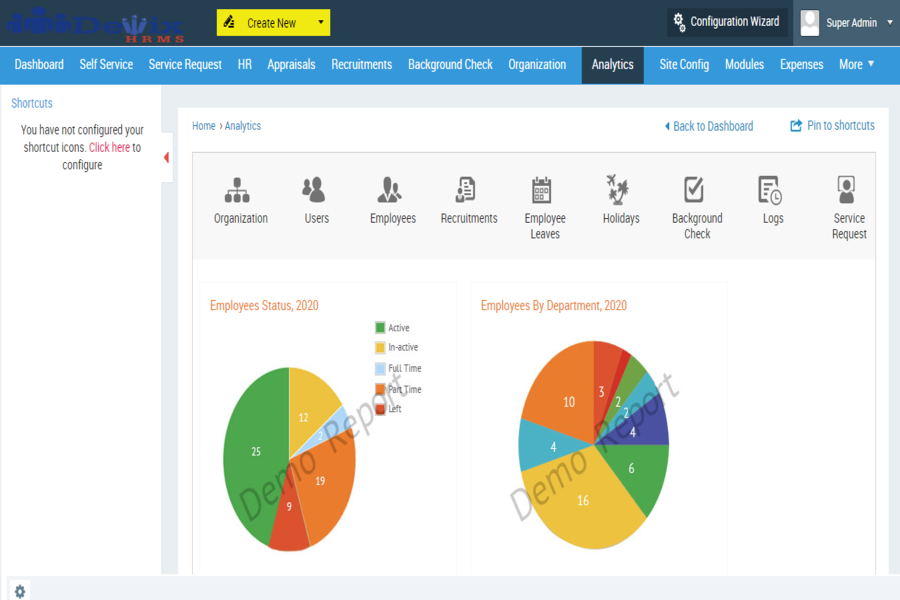Open the HR tab
This screenshot has height=600, width=900.
click(245, 65)
